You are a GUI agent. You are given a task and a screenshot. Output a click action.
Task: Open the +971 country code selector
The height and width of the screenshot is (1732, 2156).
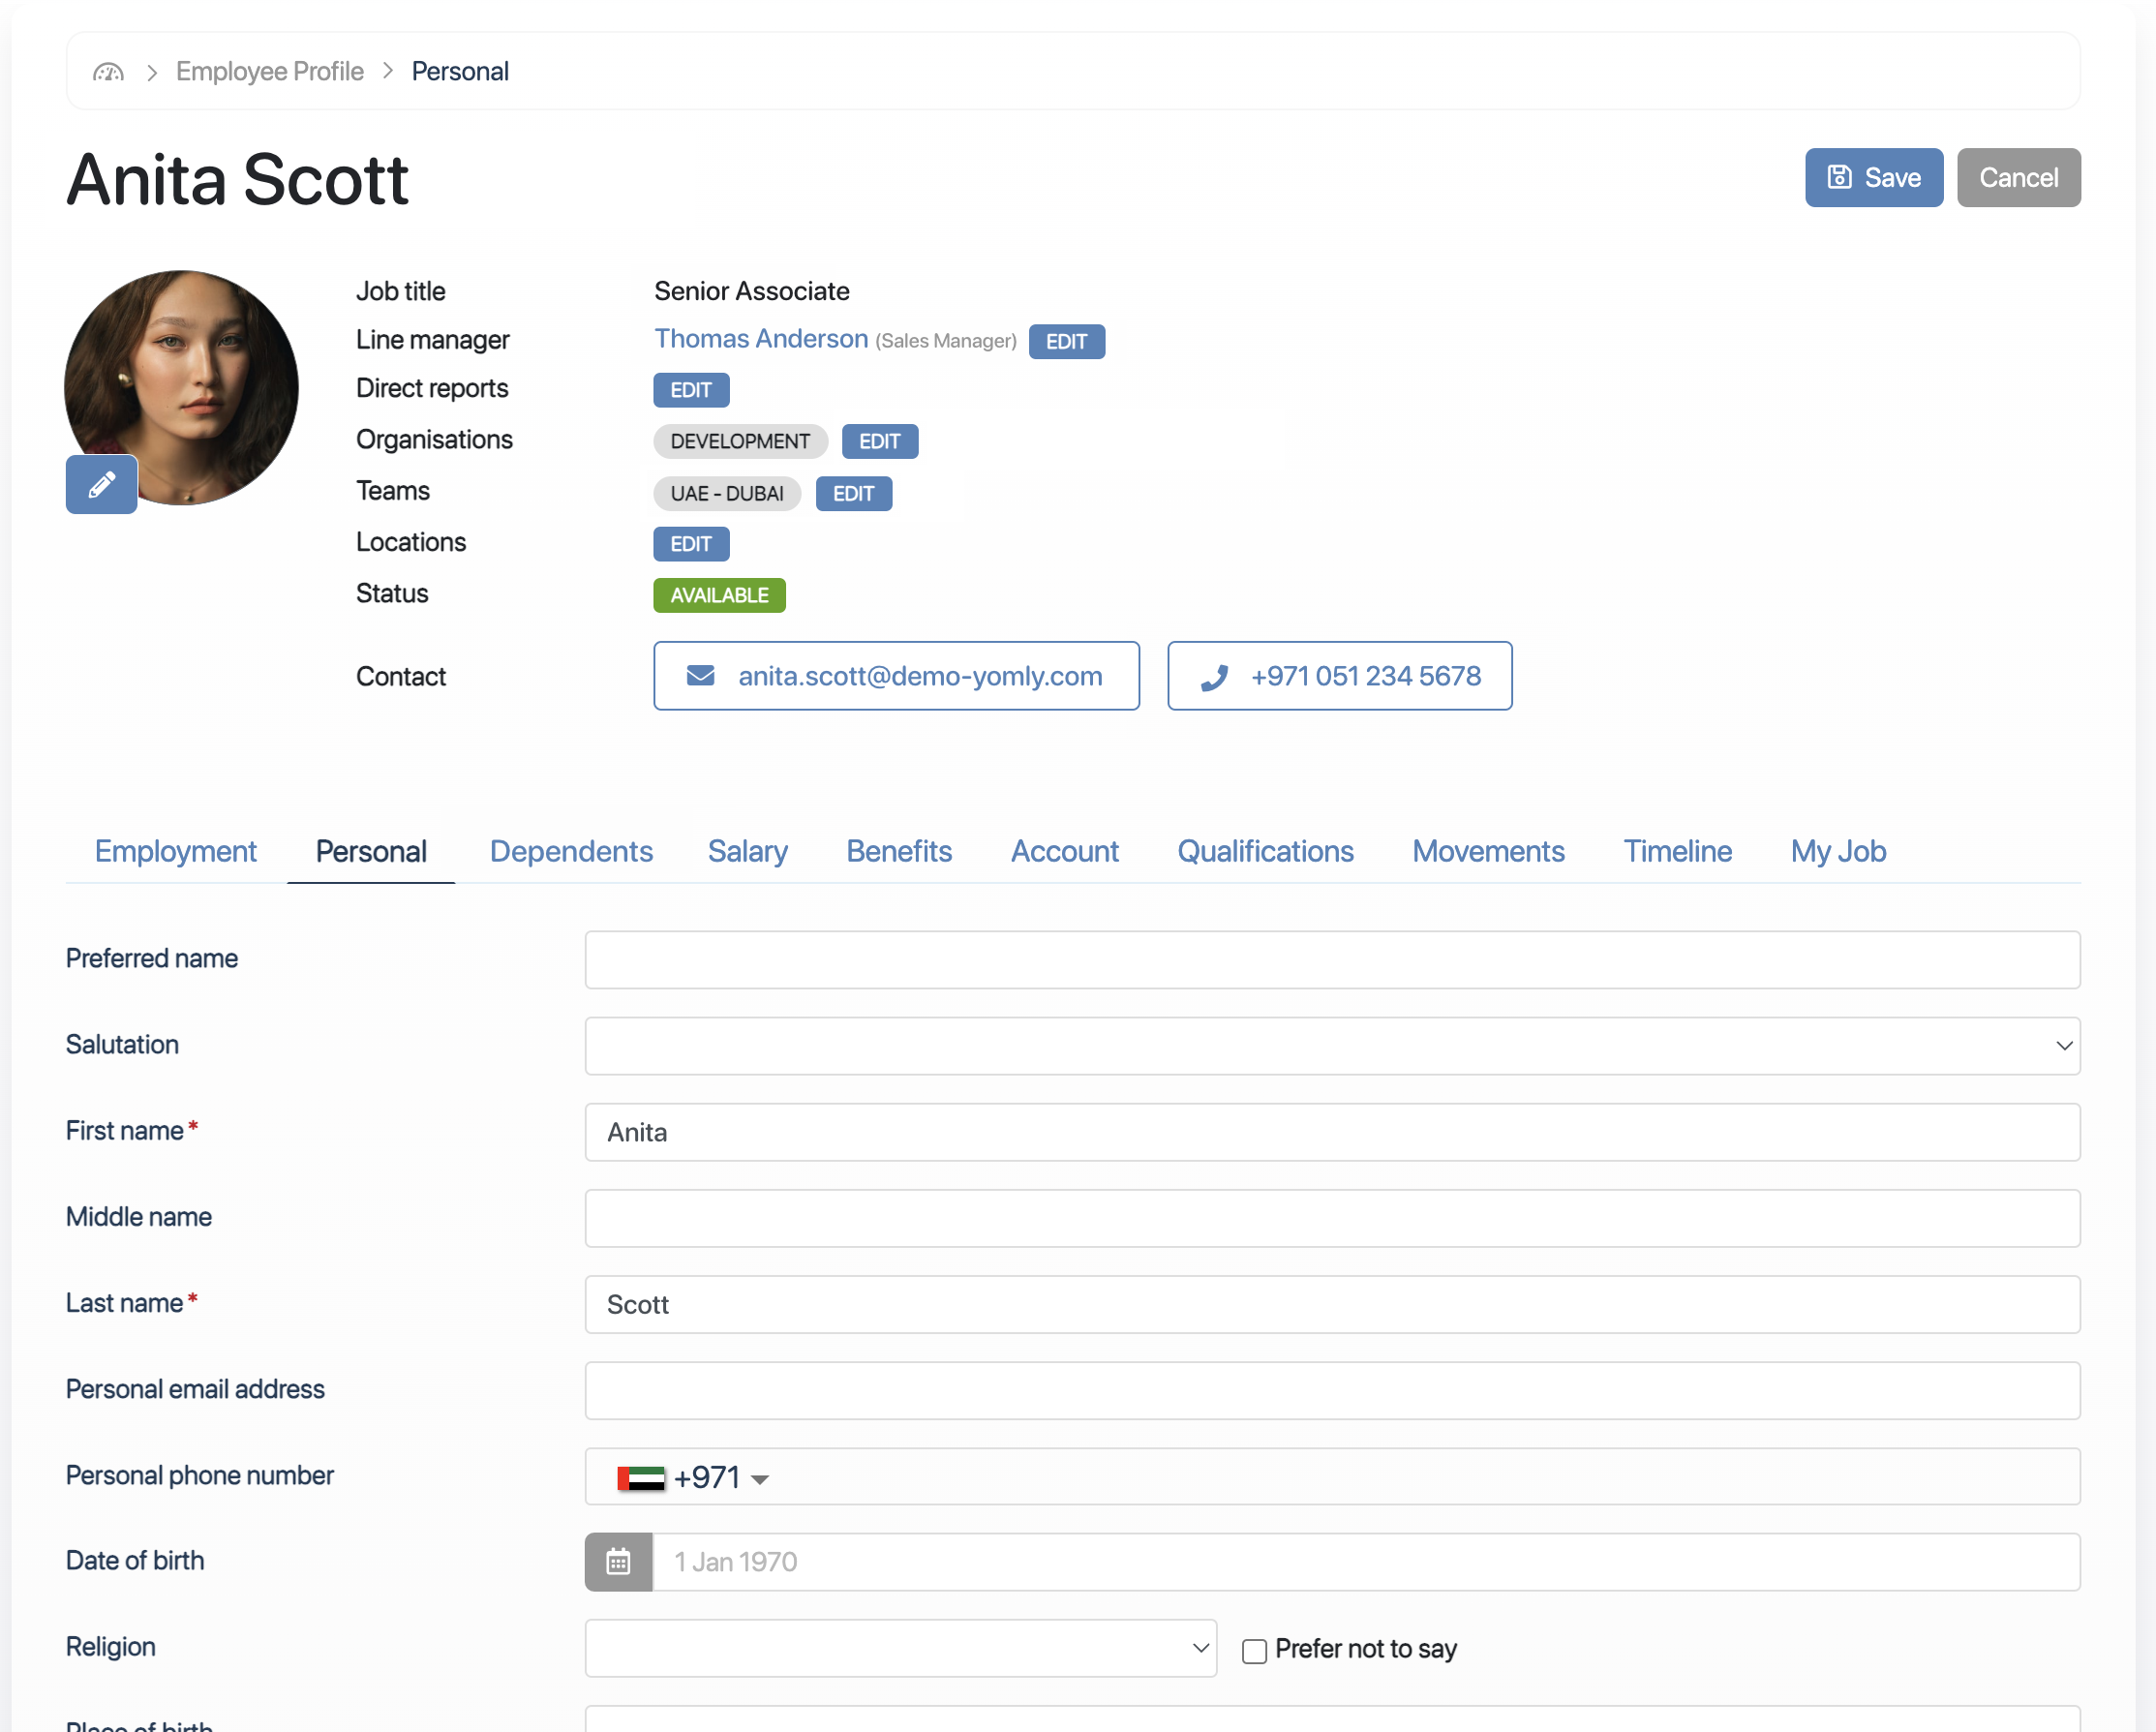[x=718, y=1476]
